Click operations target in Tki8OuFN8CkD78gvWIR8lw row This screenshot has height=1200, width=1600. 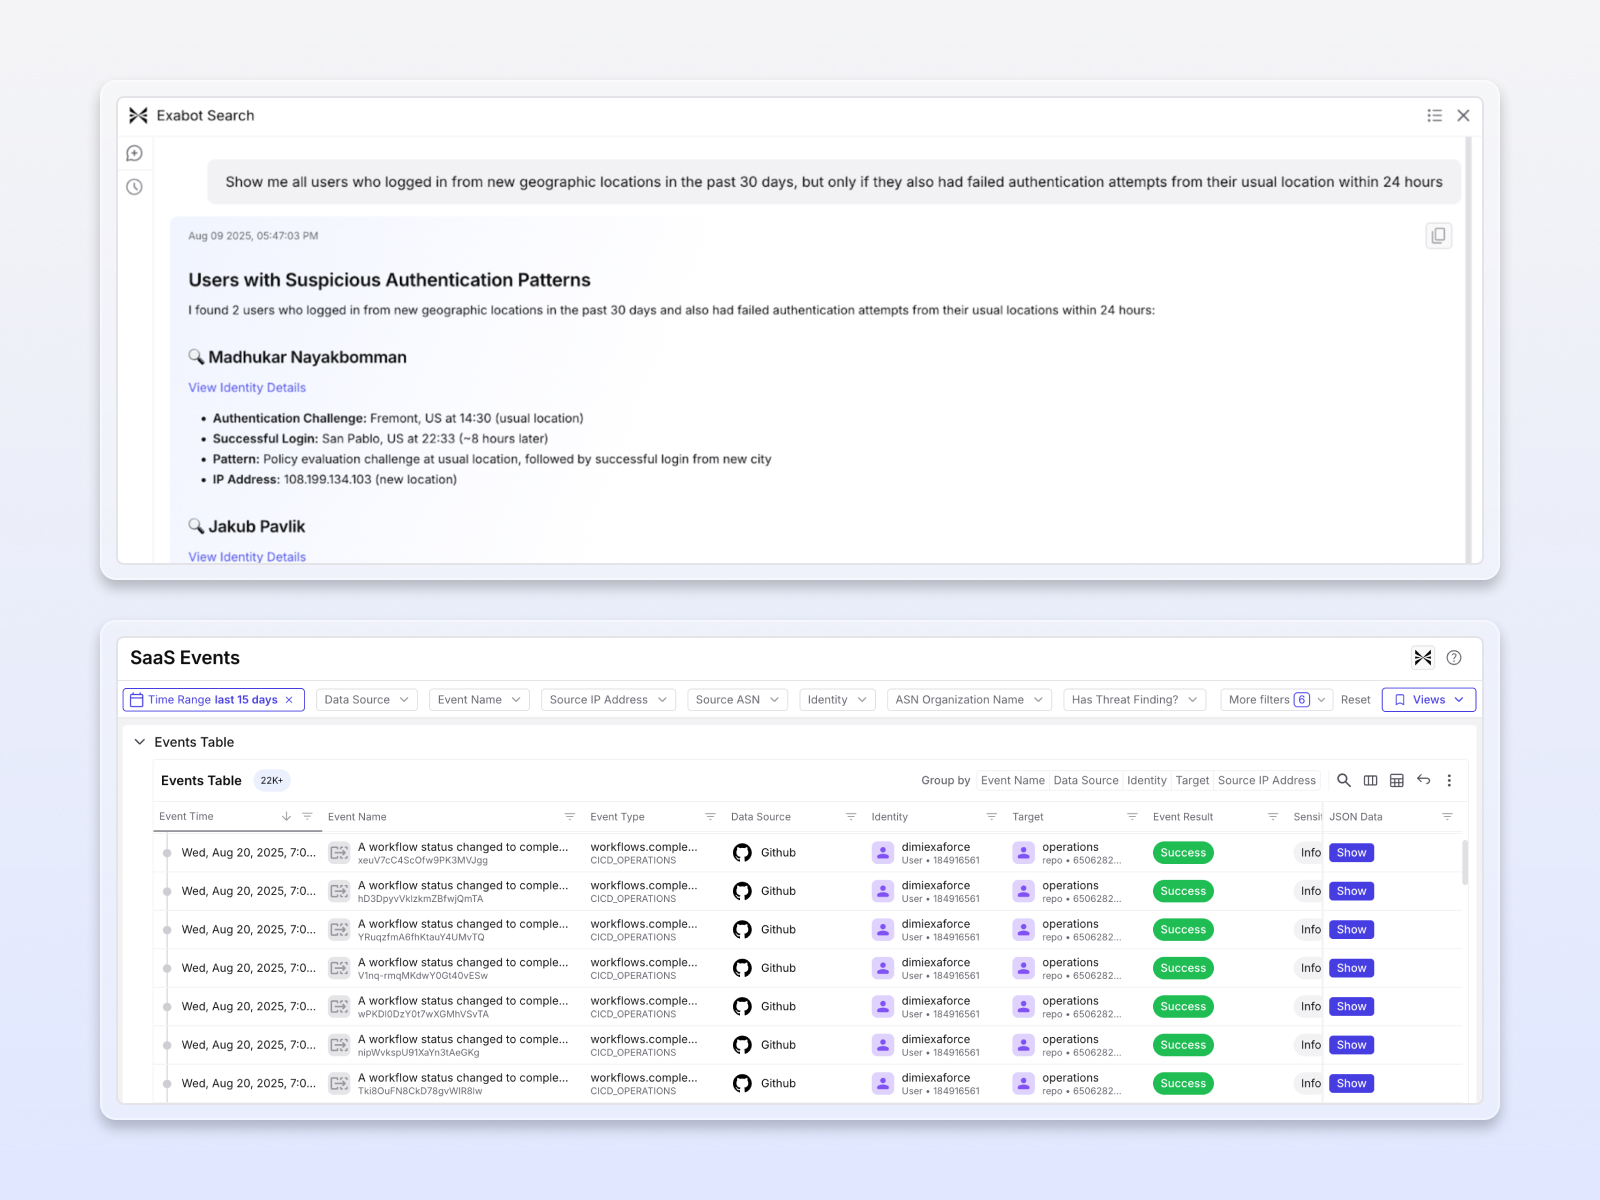[x=1070, y=1078]
